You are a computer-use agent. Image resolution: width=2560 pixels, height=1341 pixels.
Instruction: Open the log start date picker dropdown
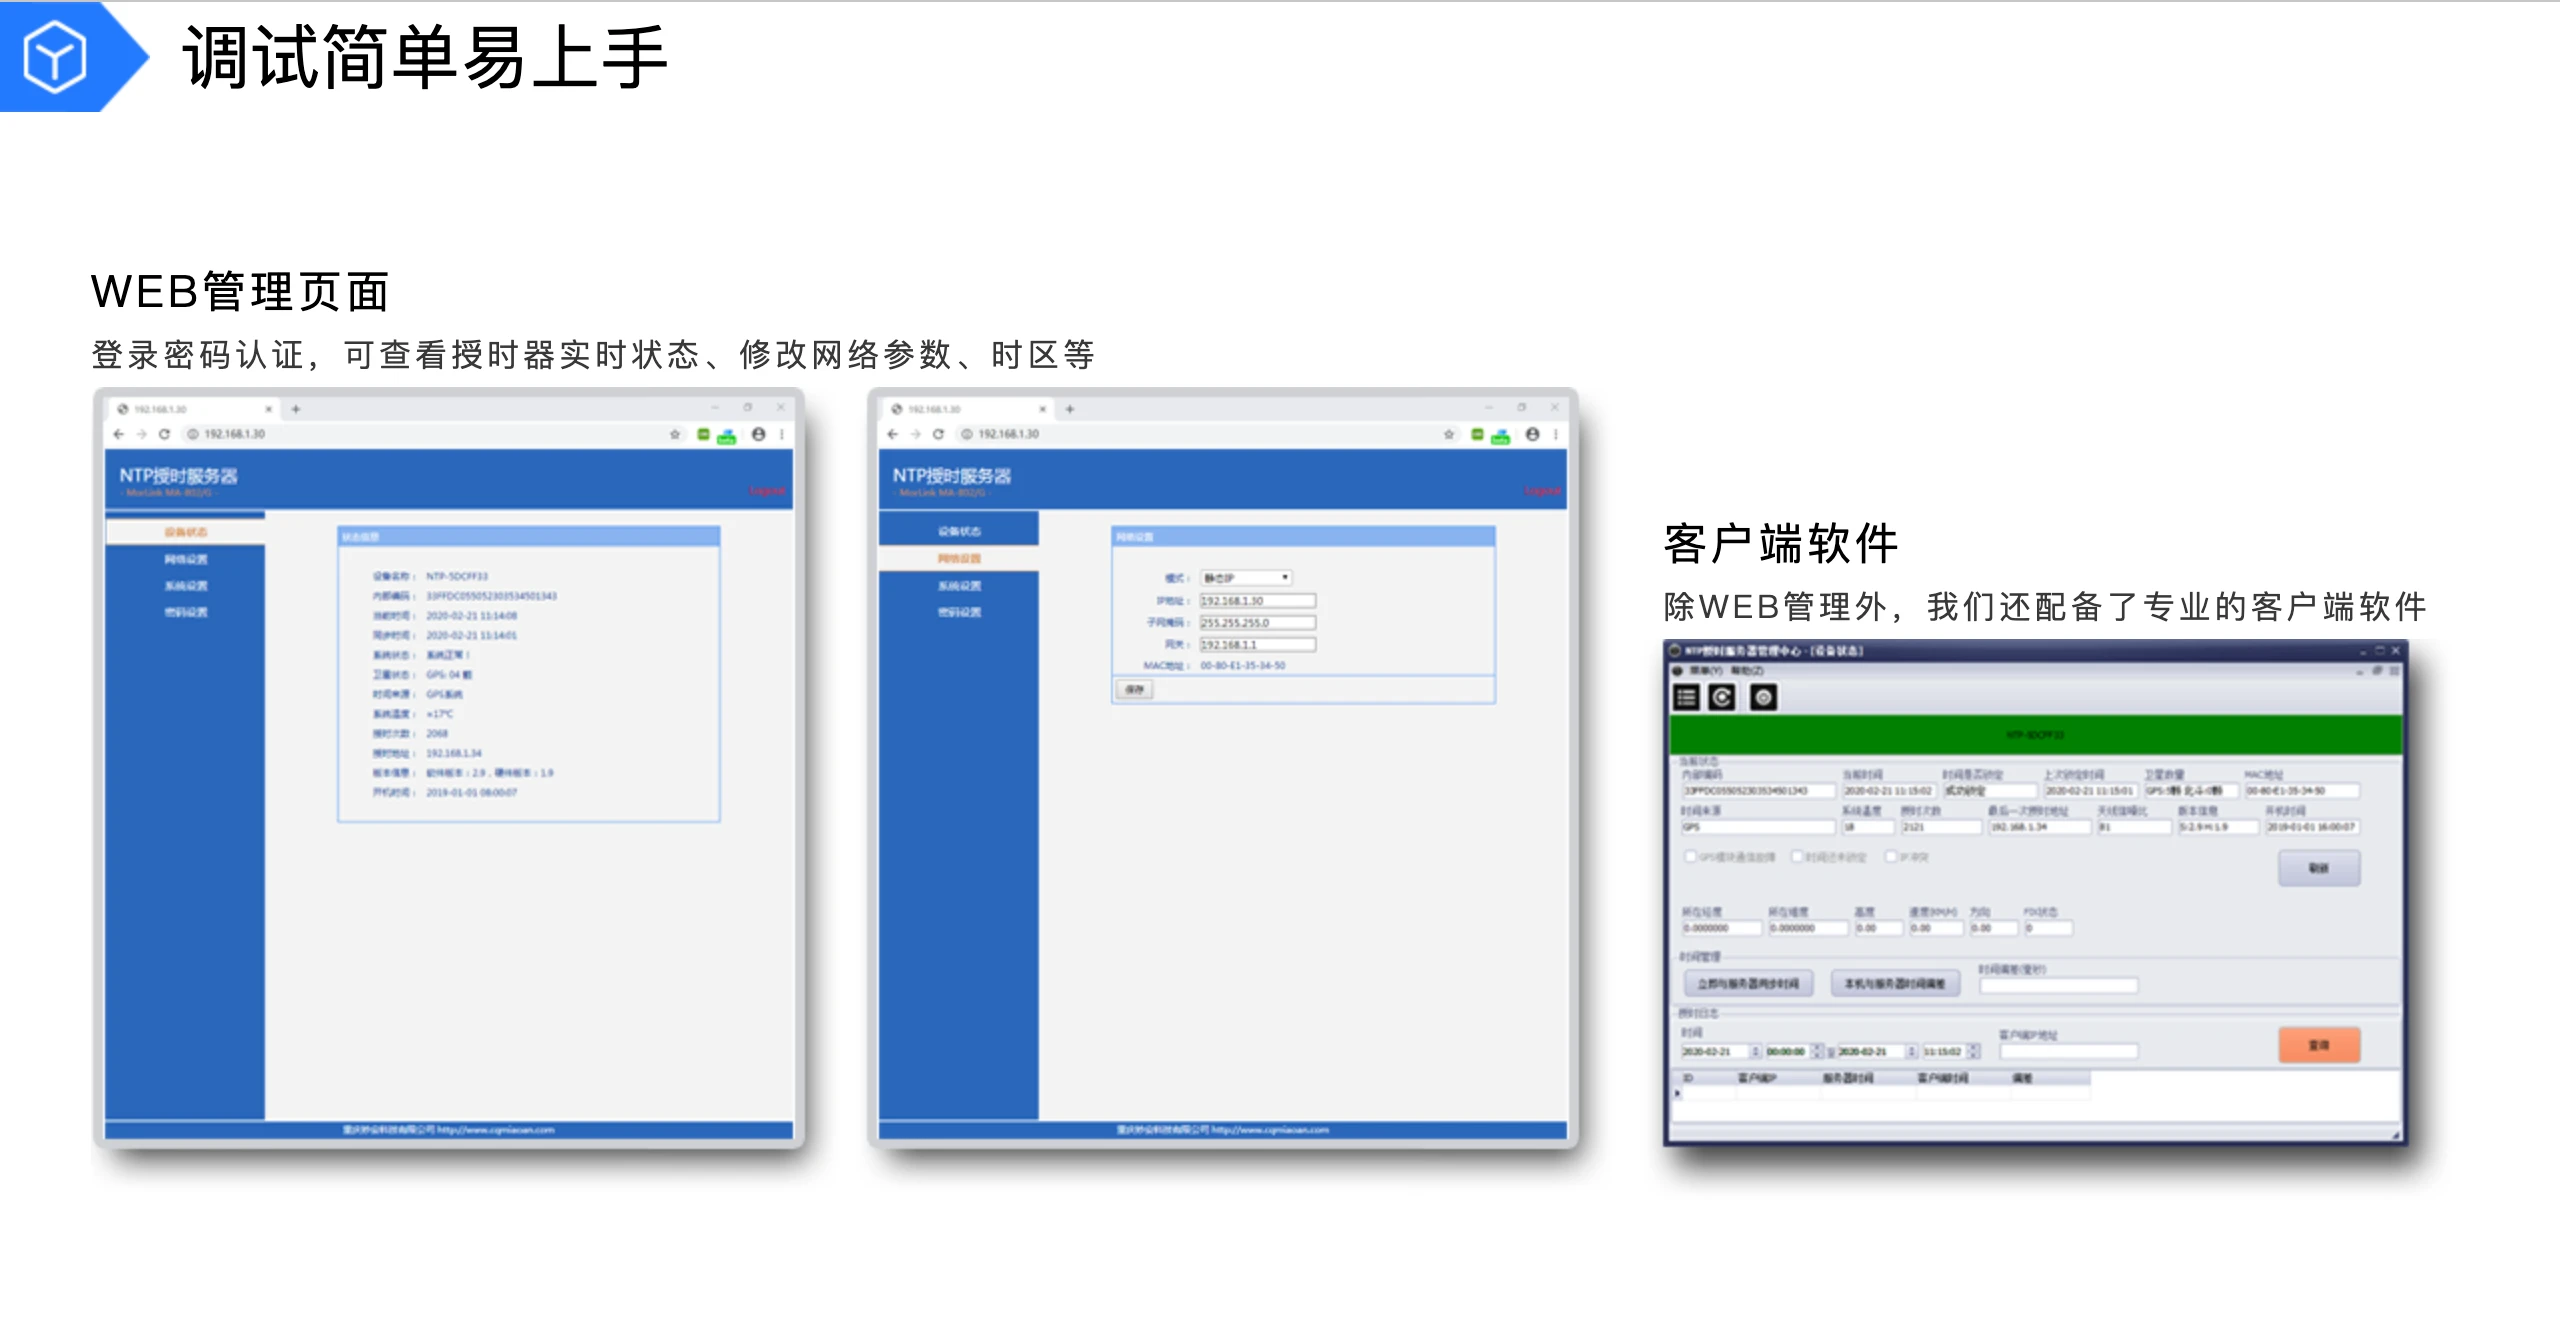pos(1755,1051)
